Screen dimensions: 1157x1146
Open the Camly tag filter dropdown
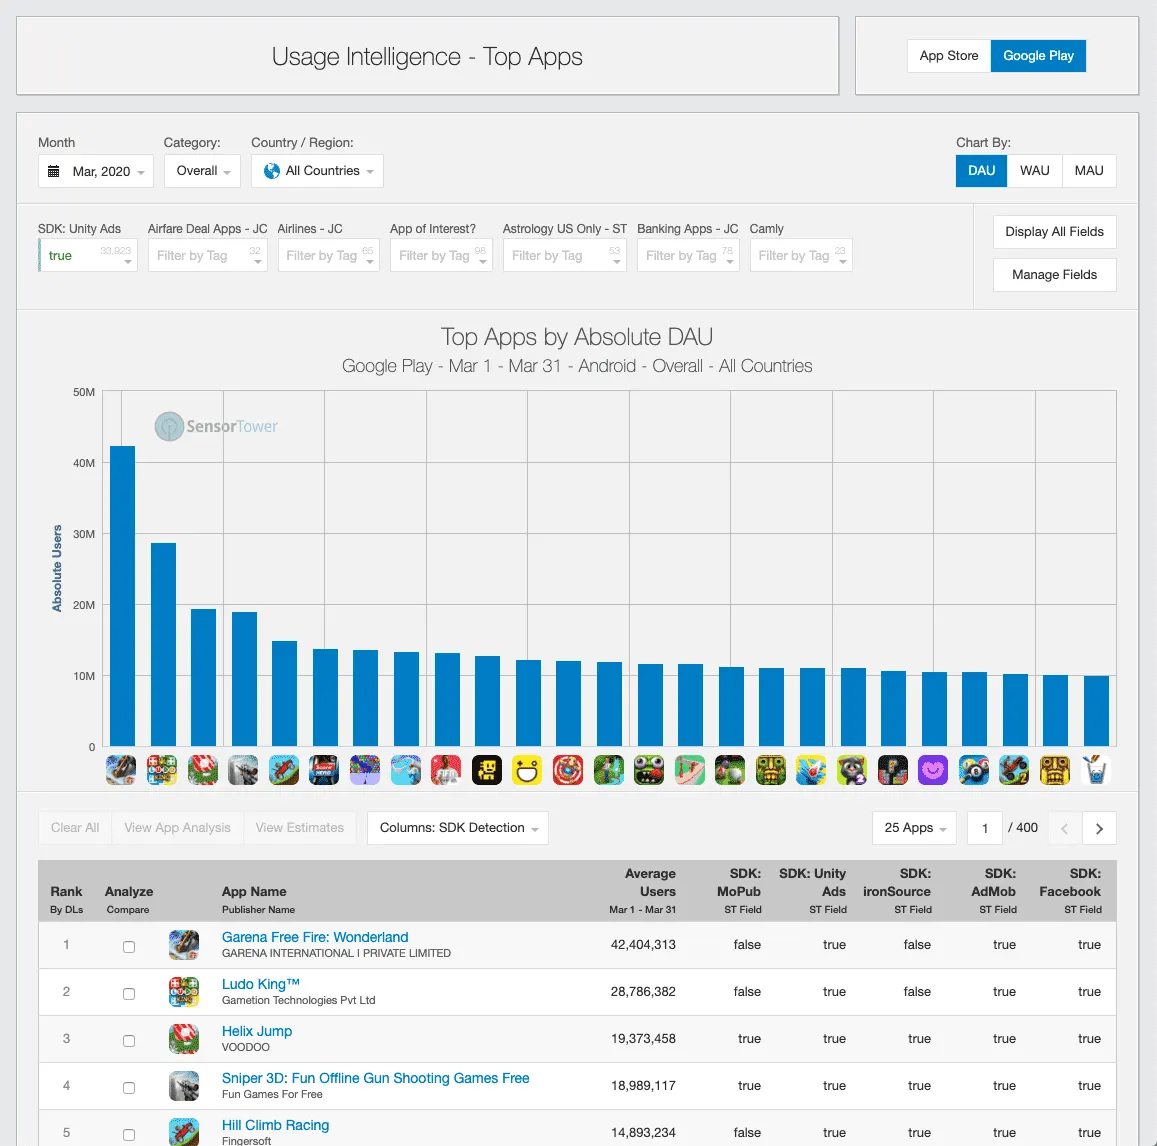(x=801, y=255)
